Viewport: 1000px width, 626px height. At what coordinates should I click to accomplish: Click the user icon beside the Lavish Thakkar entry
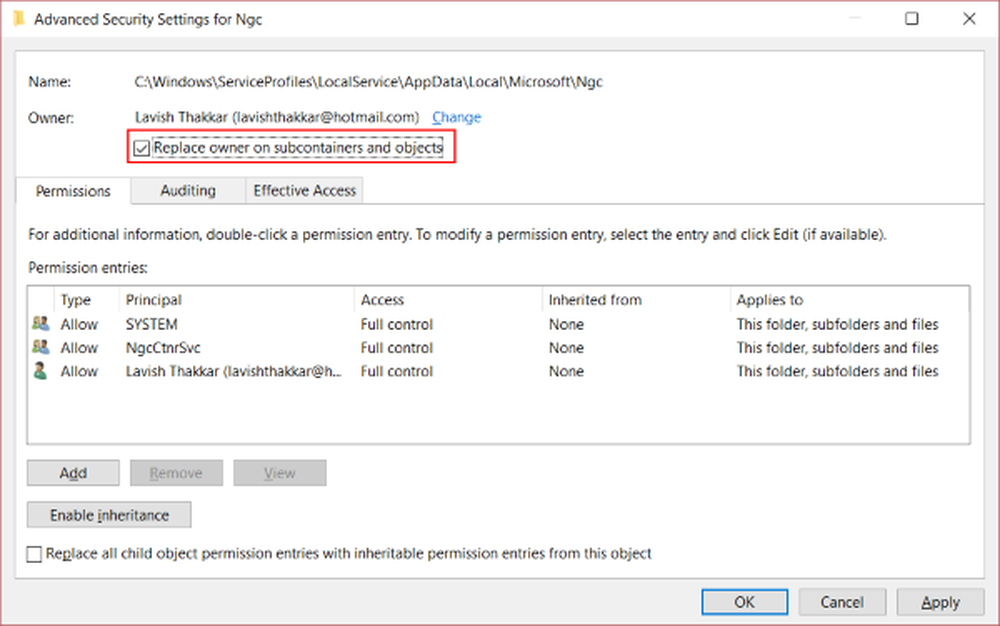pos(40,371)
